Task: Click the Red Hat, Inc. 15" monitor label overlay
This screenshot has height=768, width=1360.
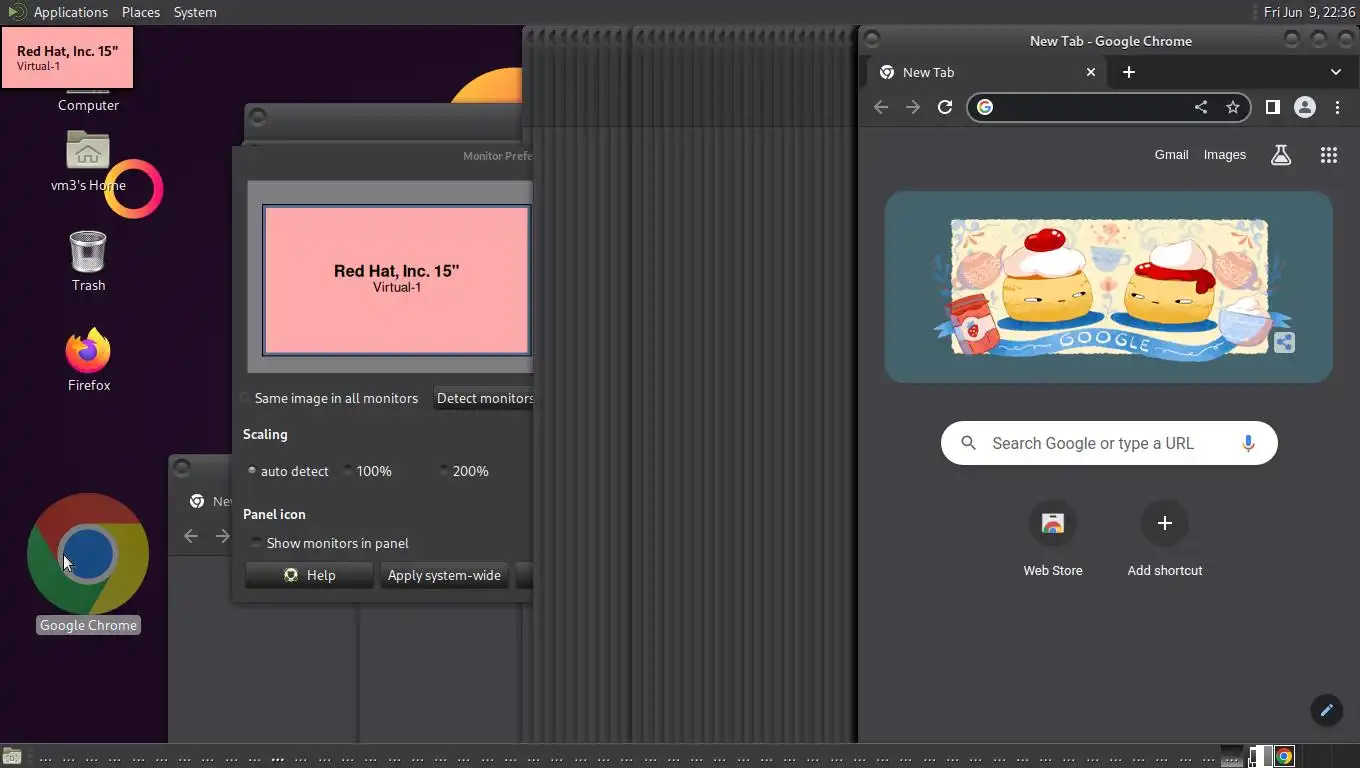Action: [x=67, y=58]
